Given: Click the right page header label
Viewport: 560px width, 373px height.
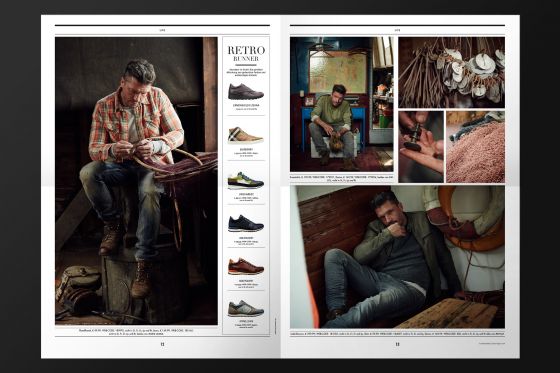Looking at the screenshot, I should click(x=397, y=30).
